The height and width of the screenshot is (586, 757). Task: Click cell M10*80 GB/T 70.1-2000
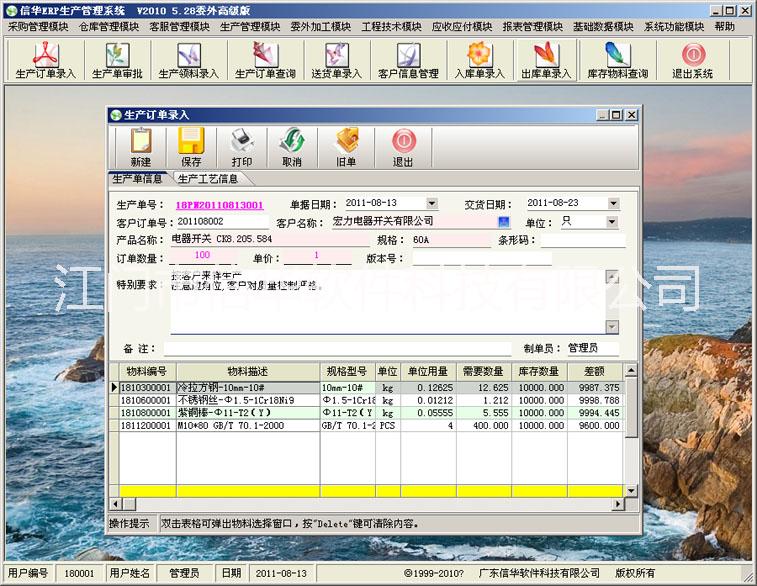tap(248, 426)
